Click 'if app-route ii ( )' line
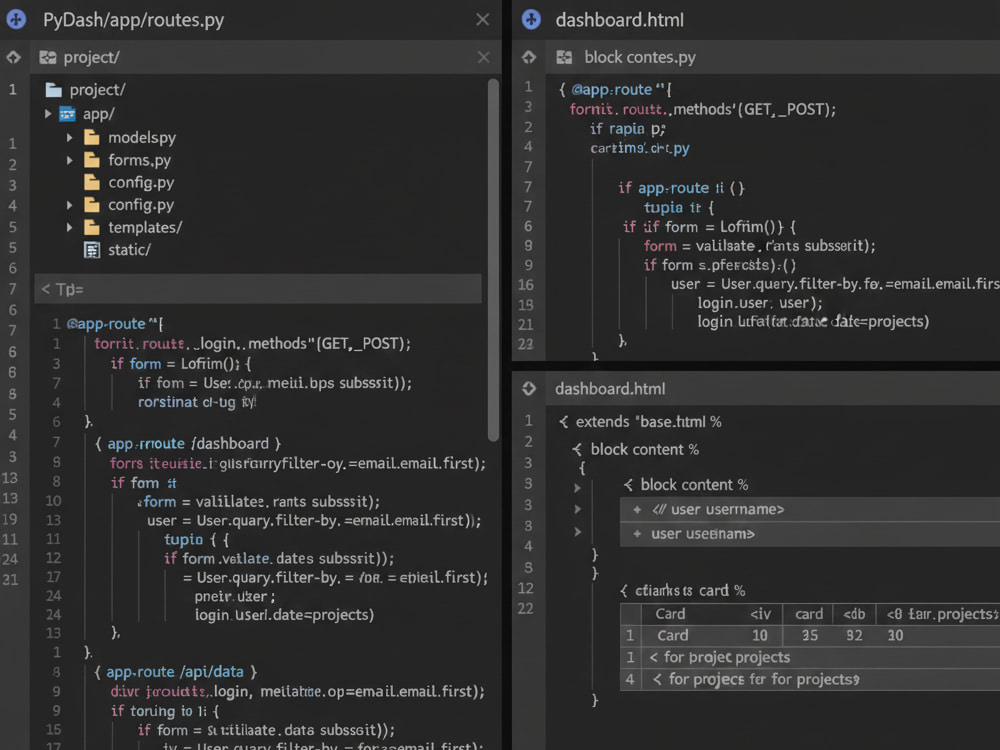Screen dimensions: 1000x750 tap(681, 188)
